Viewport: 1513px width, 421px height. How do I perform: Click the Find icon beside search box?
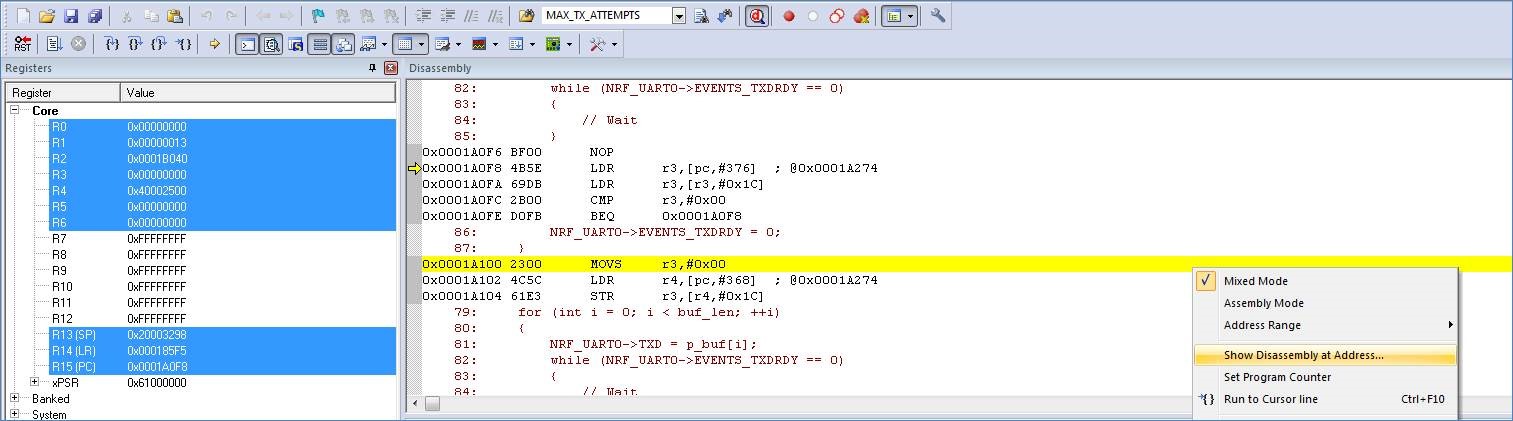coord(701,16)
